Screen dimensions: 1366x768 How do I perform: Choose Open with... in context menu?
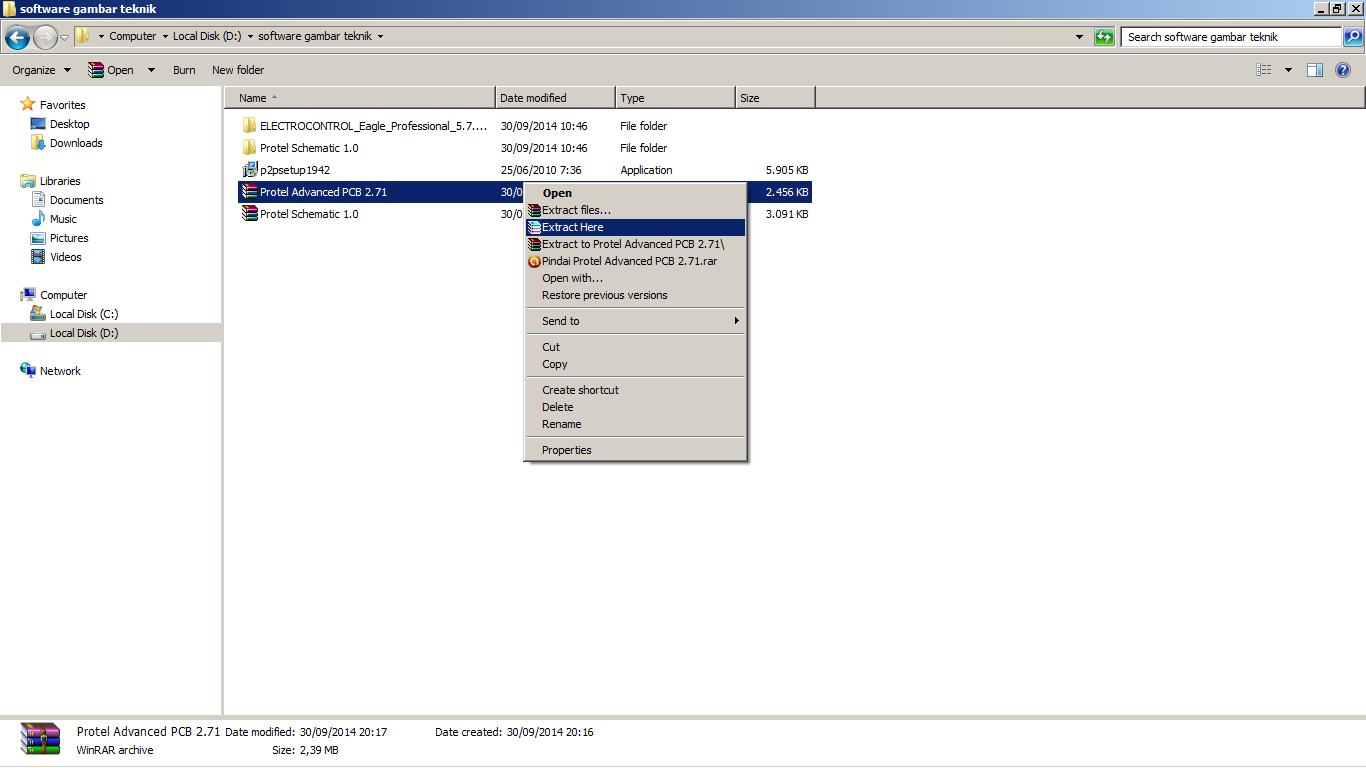[636, 278]
